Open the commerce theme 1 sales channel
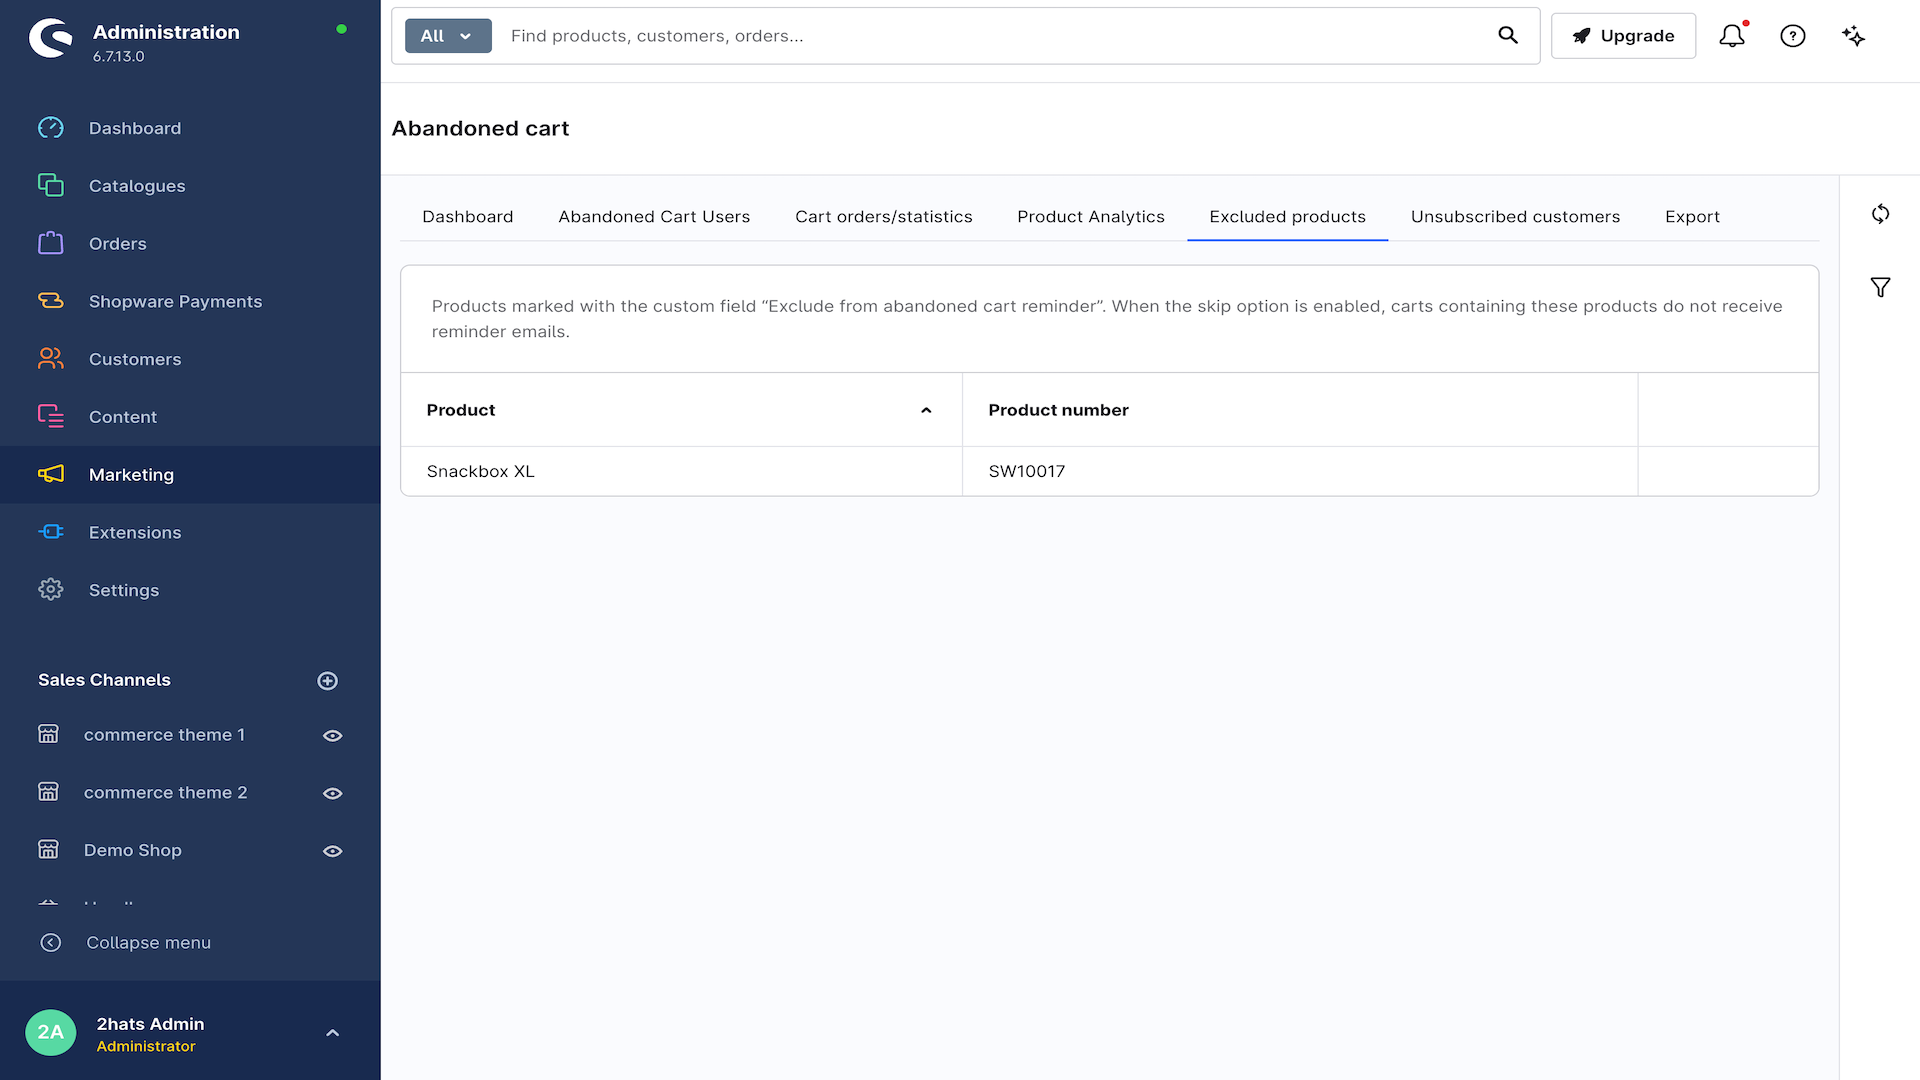 pos(164,735)
